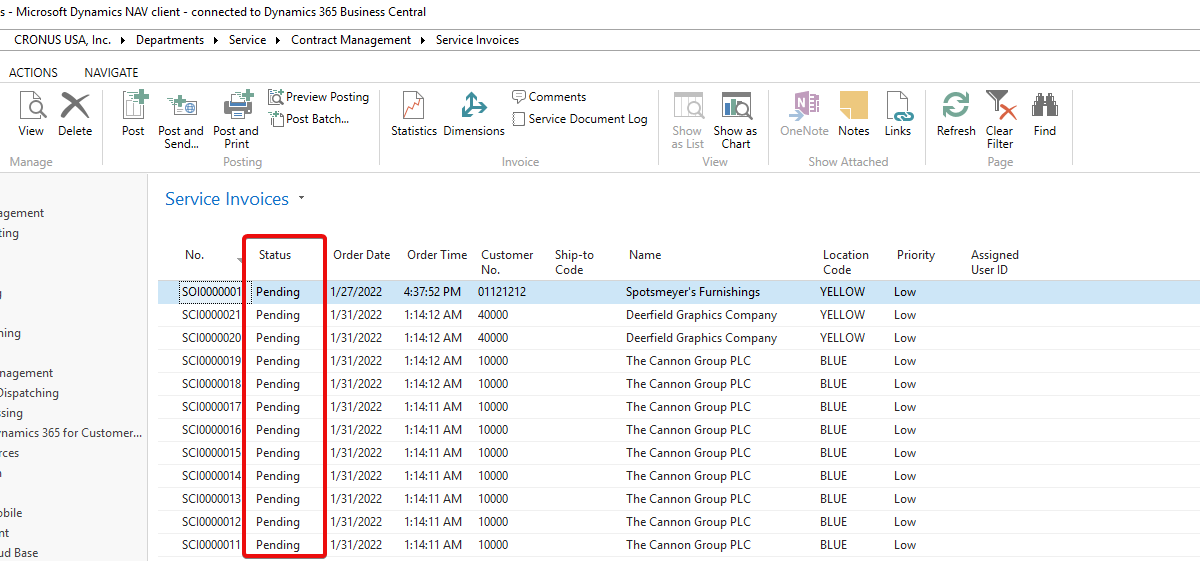The height and width of the screenshot is (561, 1200).
Task: Find in list with binoculars icon
Action: pyautogui.click(x=1045, y=114)
